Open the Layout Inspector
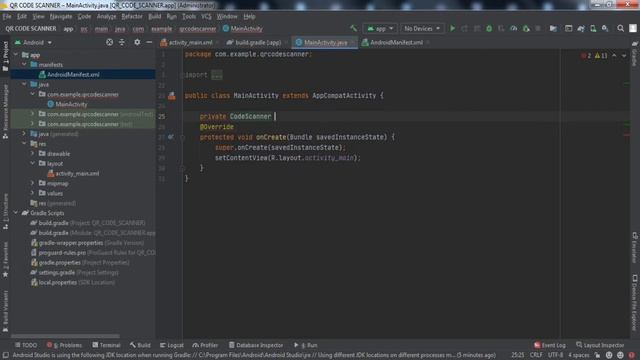Viewport: 640px width, 360px height. coord(600,345)
